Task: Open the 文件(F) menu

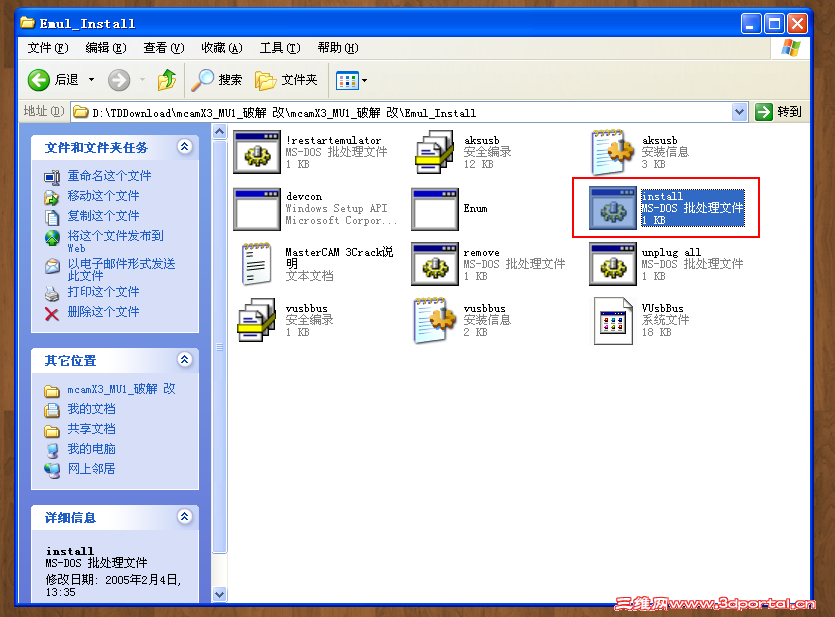Action: [48, 48]
